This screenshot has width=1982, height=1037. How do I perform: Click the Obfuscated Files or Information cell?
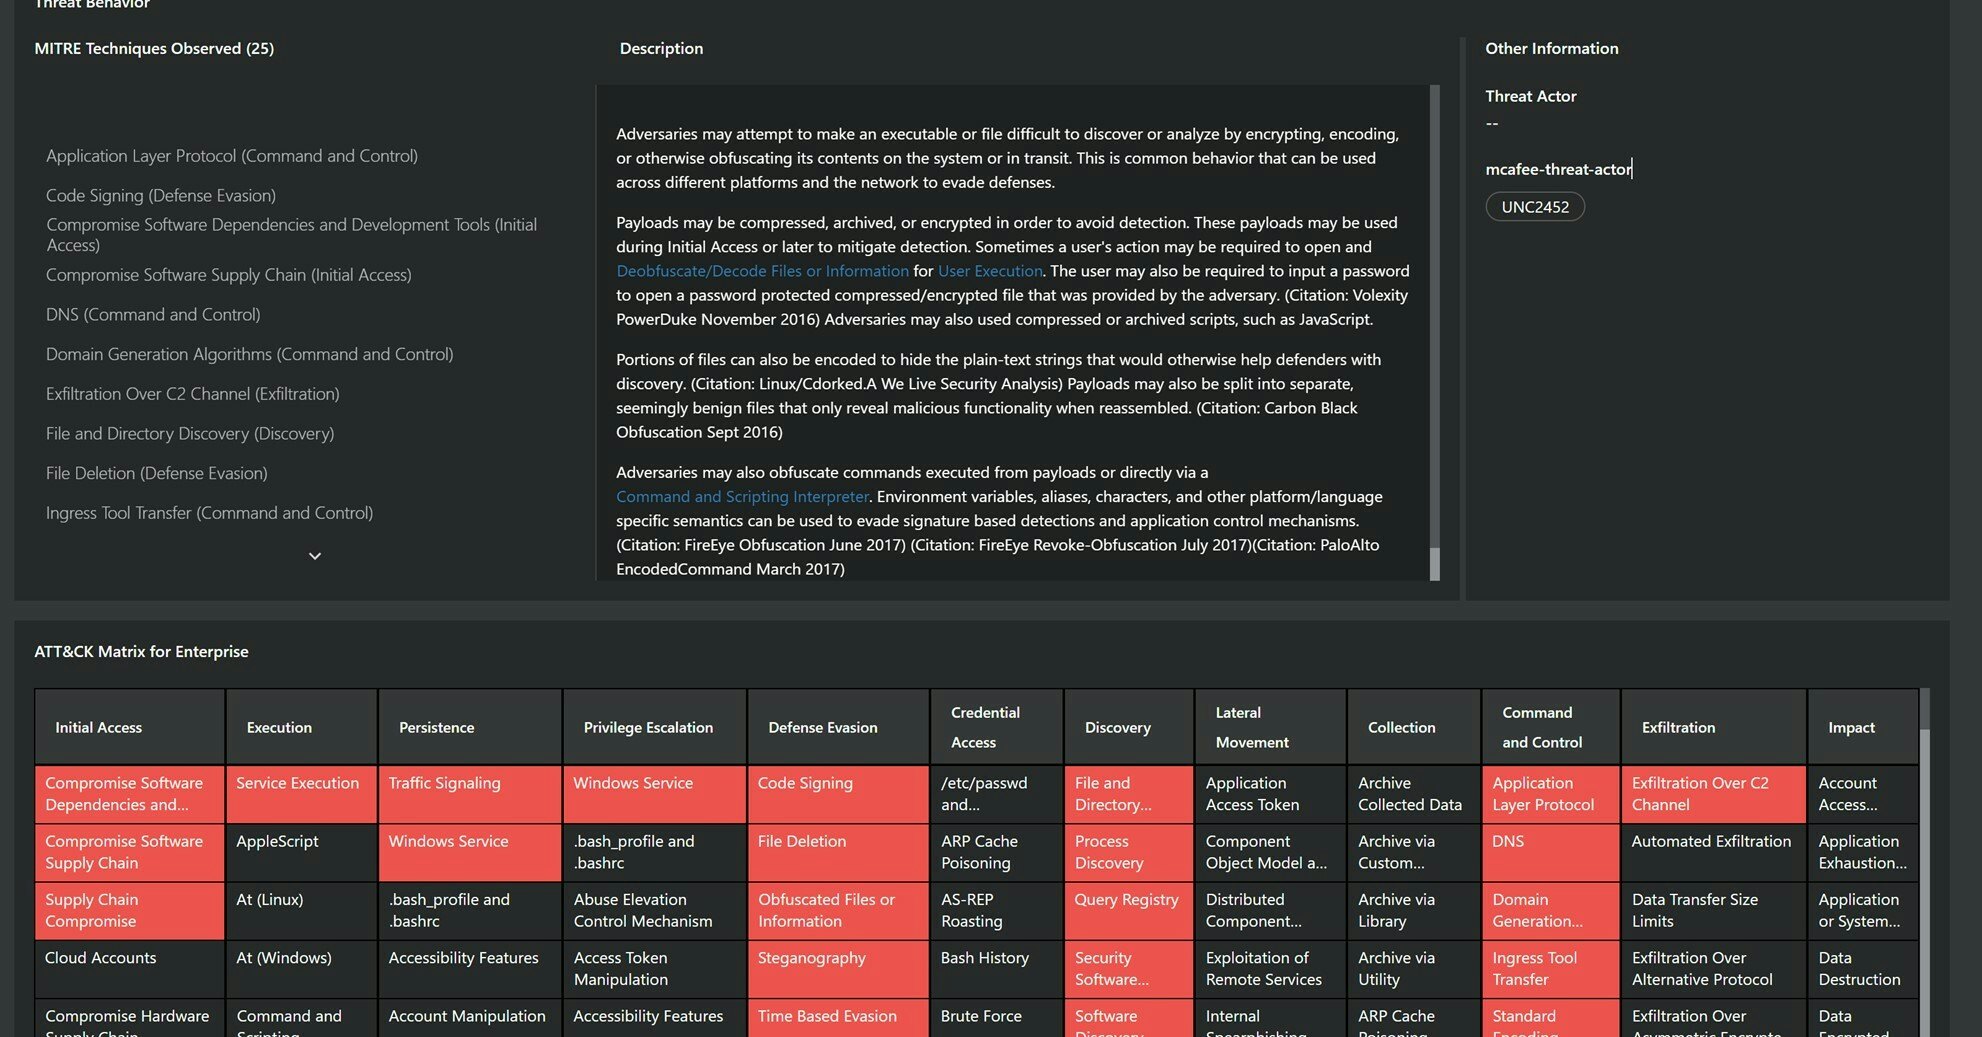838,910
